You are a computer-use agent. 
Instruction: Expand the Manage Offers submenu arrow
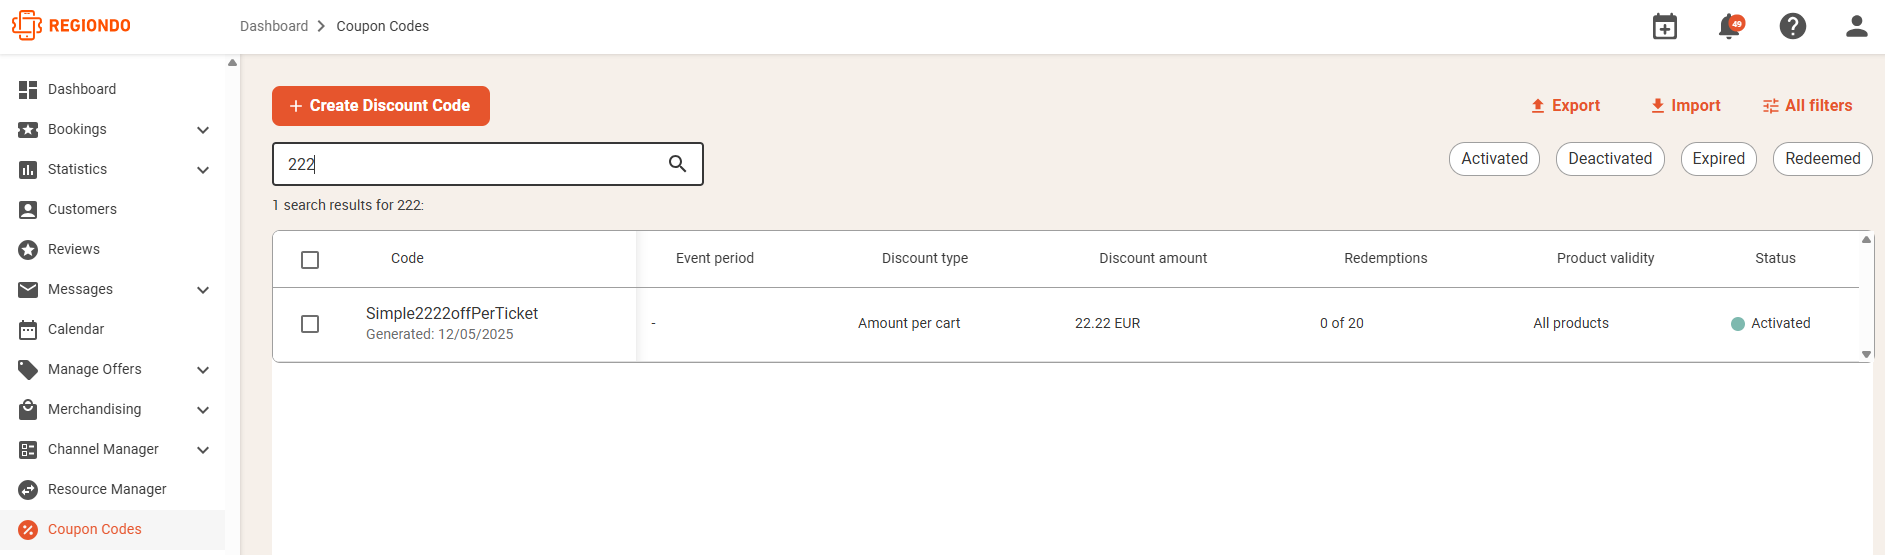pyautogui.click(x=203, y=370)
